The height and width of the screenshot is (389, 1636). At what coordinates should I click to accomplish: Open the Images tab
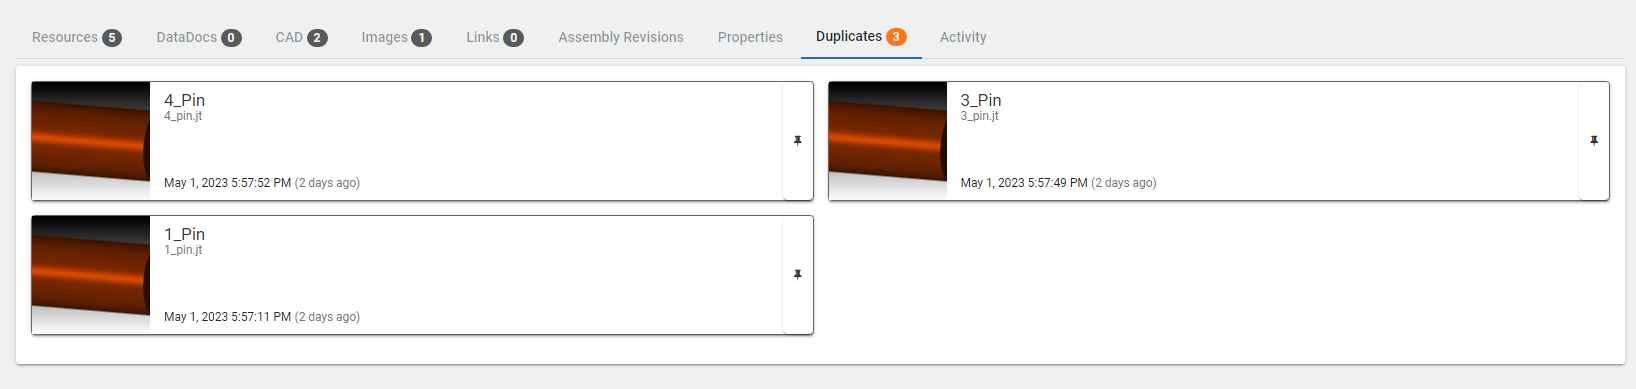click(x=397, y=37)
